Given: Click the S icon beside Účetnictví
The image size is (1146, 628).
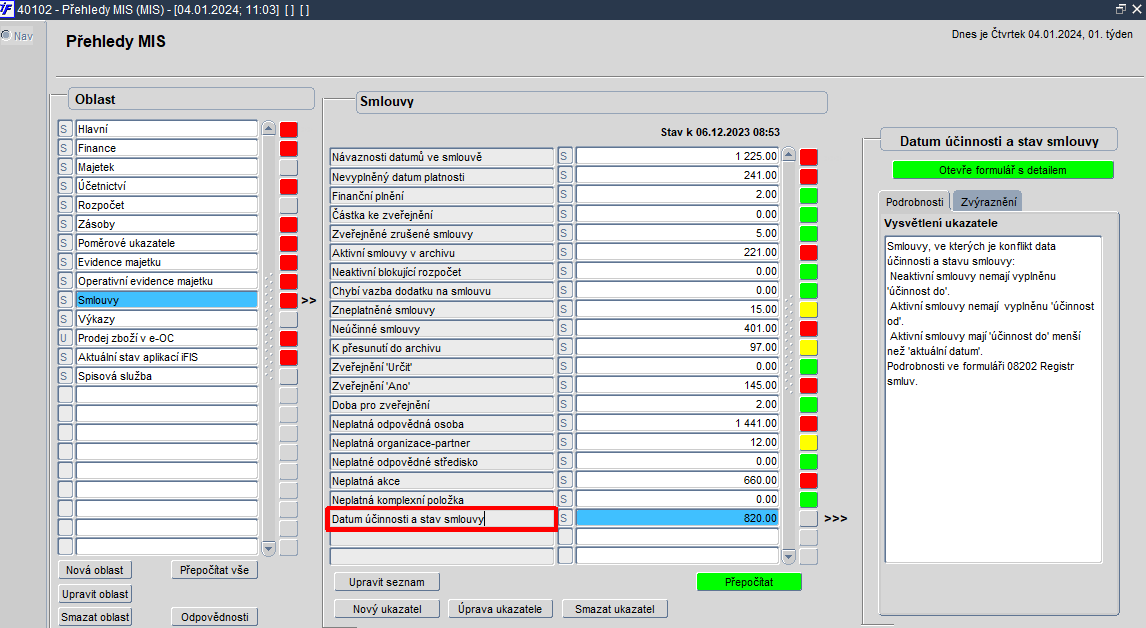Looking at the screenshot, I should click(x=64, y=186).
